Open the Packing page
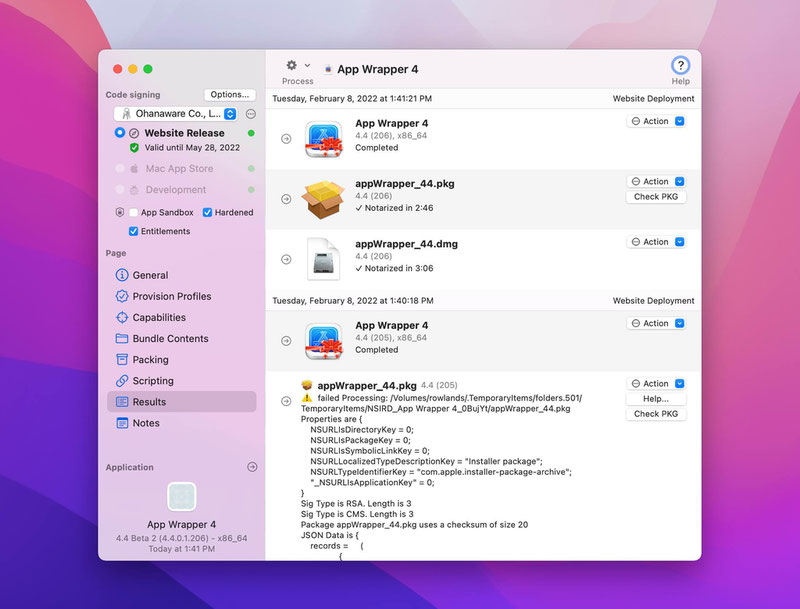This screenshot has height=609, width=800. pos(182,360)
